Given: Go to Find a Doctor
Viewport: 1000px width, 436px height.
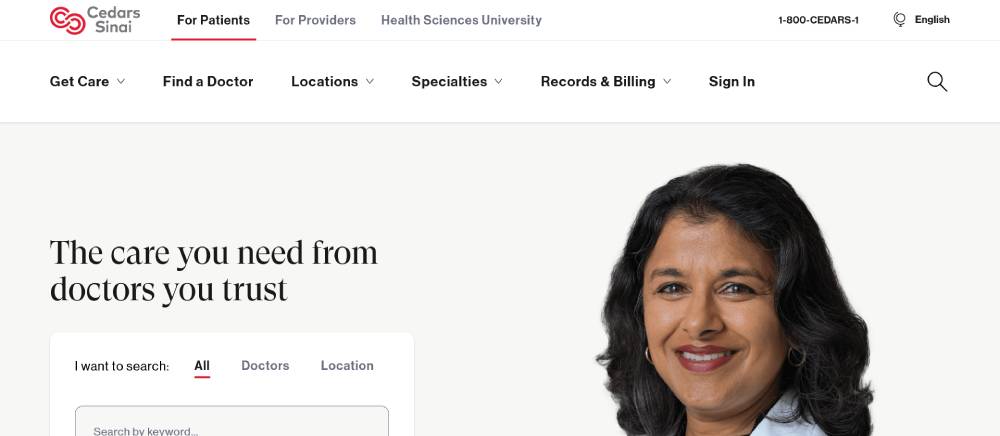Looking at the screenshot, I should 208,82.
